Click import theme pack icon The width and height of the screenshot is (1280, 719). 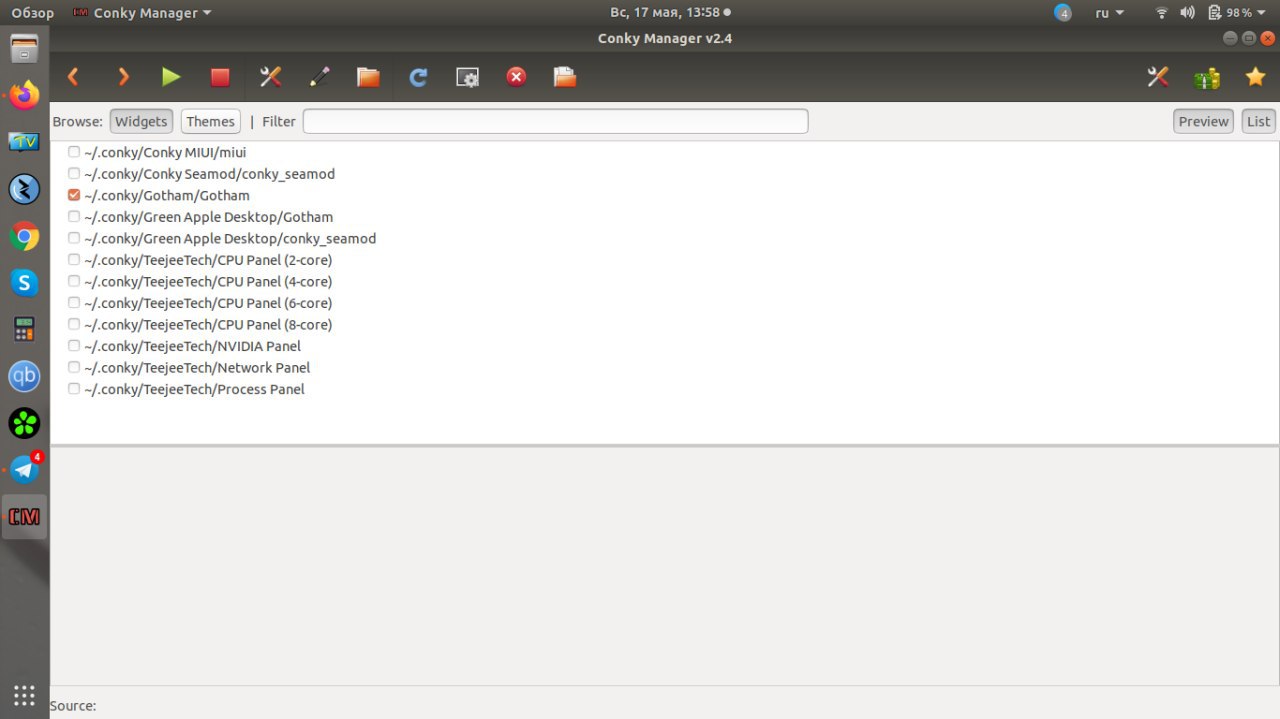[565, 77]
